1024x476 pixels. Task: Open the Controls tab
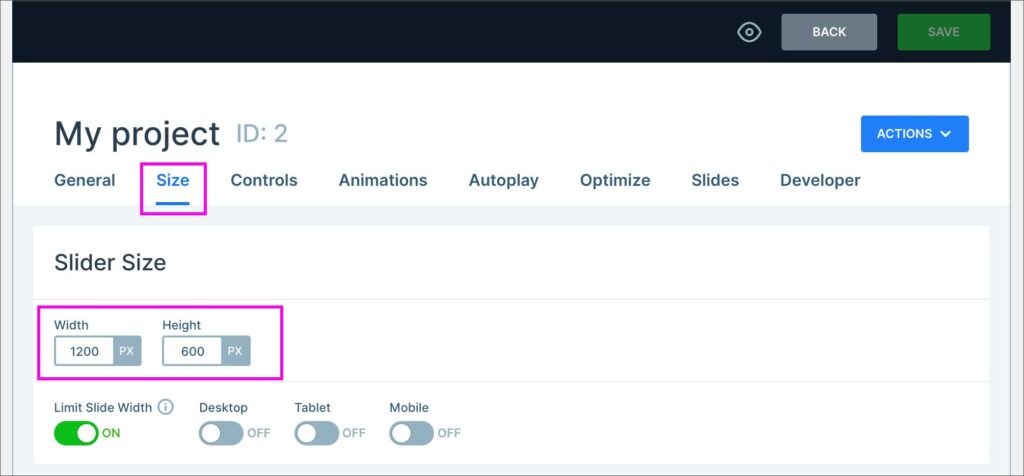[x=264, y=181]
